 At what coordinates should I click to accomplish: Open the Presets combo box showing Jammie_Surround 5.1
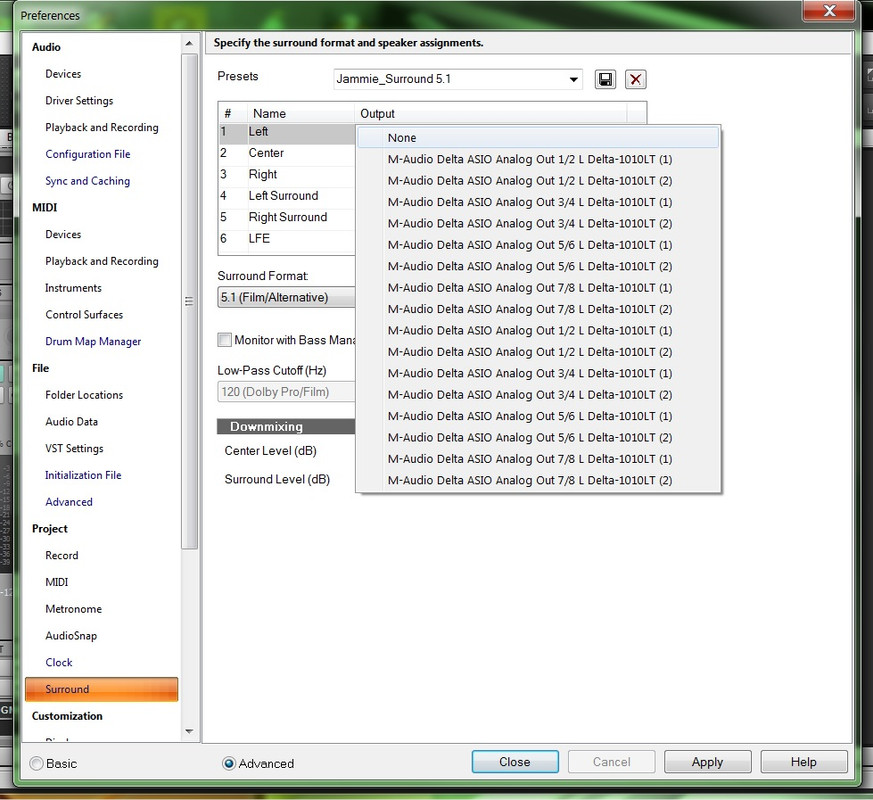[458, 79]
